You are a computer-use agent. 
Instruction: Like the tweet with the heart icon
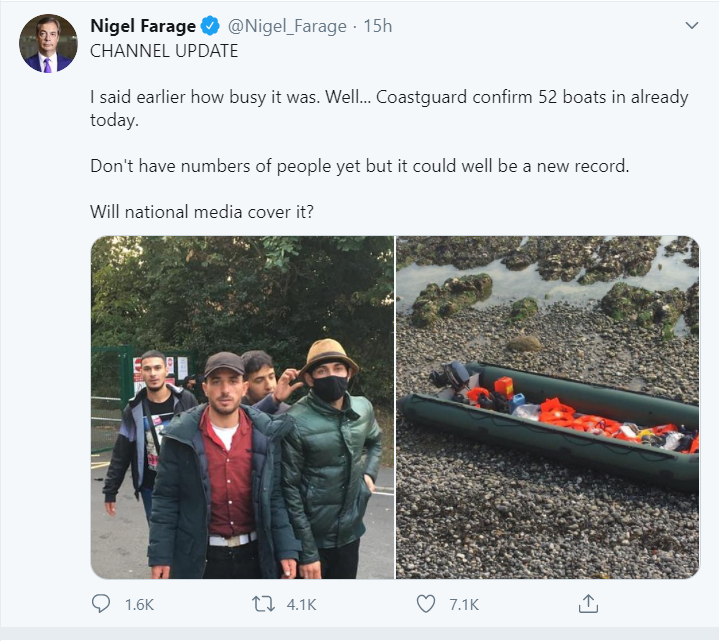coord(426,604)
